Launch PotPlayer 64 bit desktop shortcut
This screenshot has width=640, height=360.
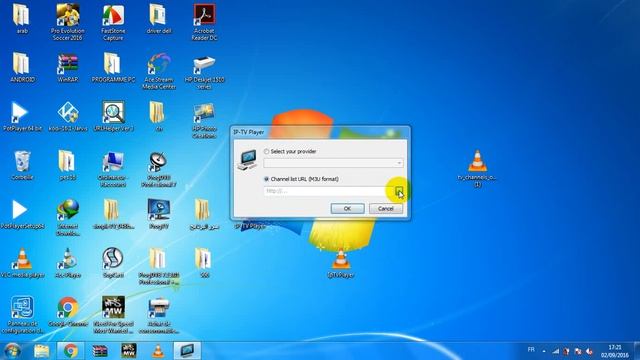(x=21, y=116)
